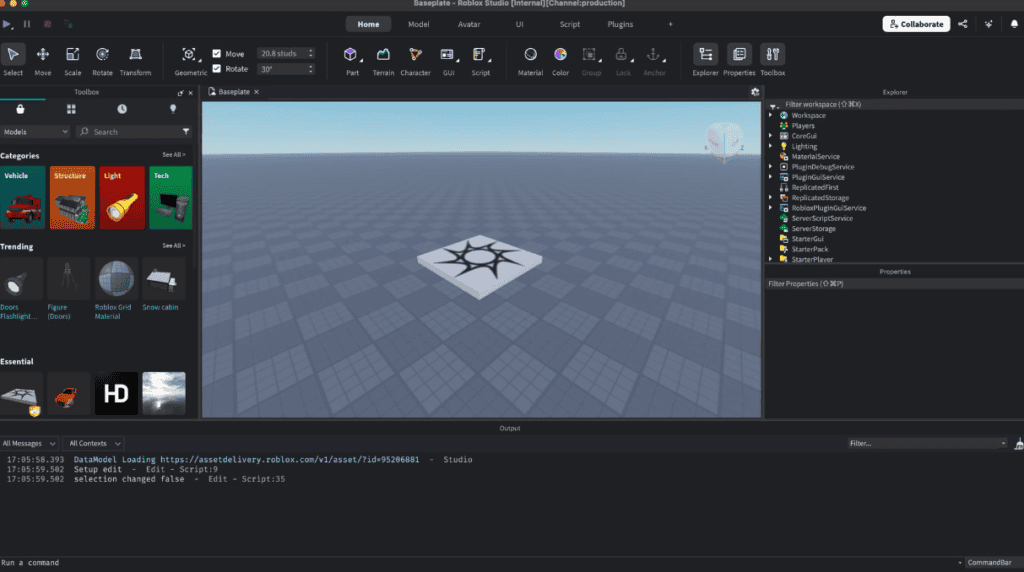Click the Script ribbon tool icon
Image resolution: width=1024 pixels, height=572 pixels.
479,54
